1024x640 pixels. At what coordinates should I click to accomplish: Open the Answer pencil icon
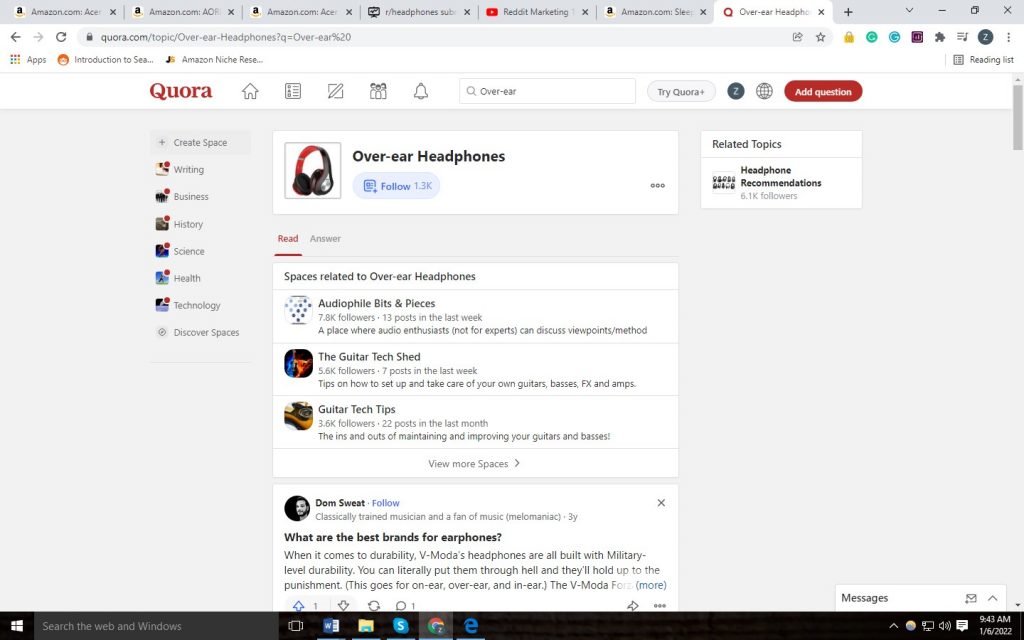[x=336, y=91]
